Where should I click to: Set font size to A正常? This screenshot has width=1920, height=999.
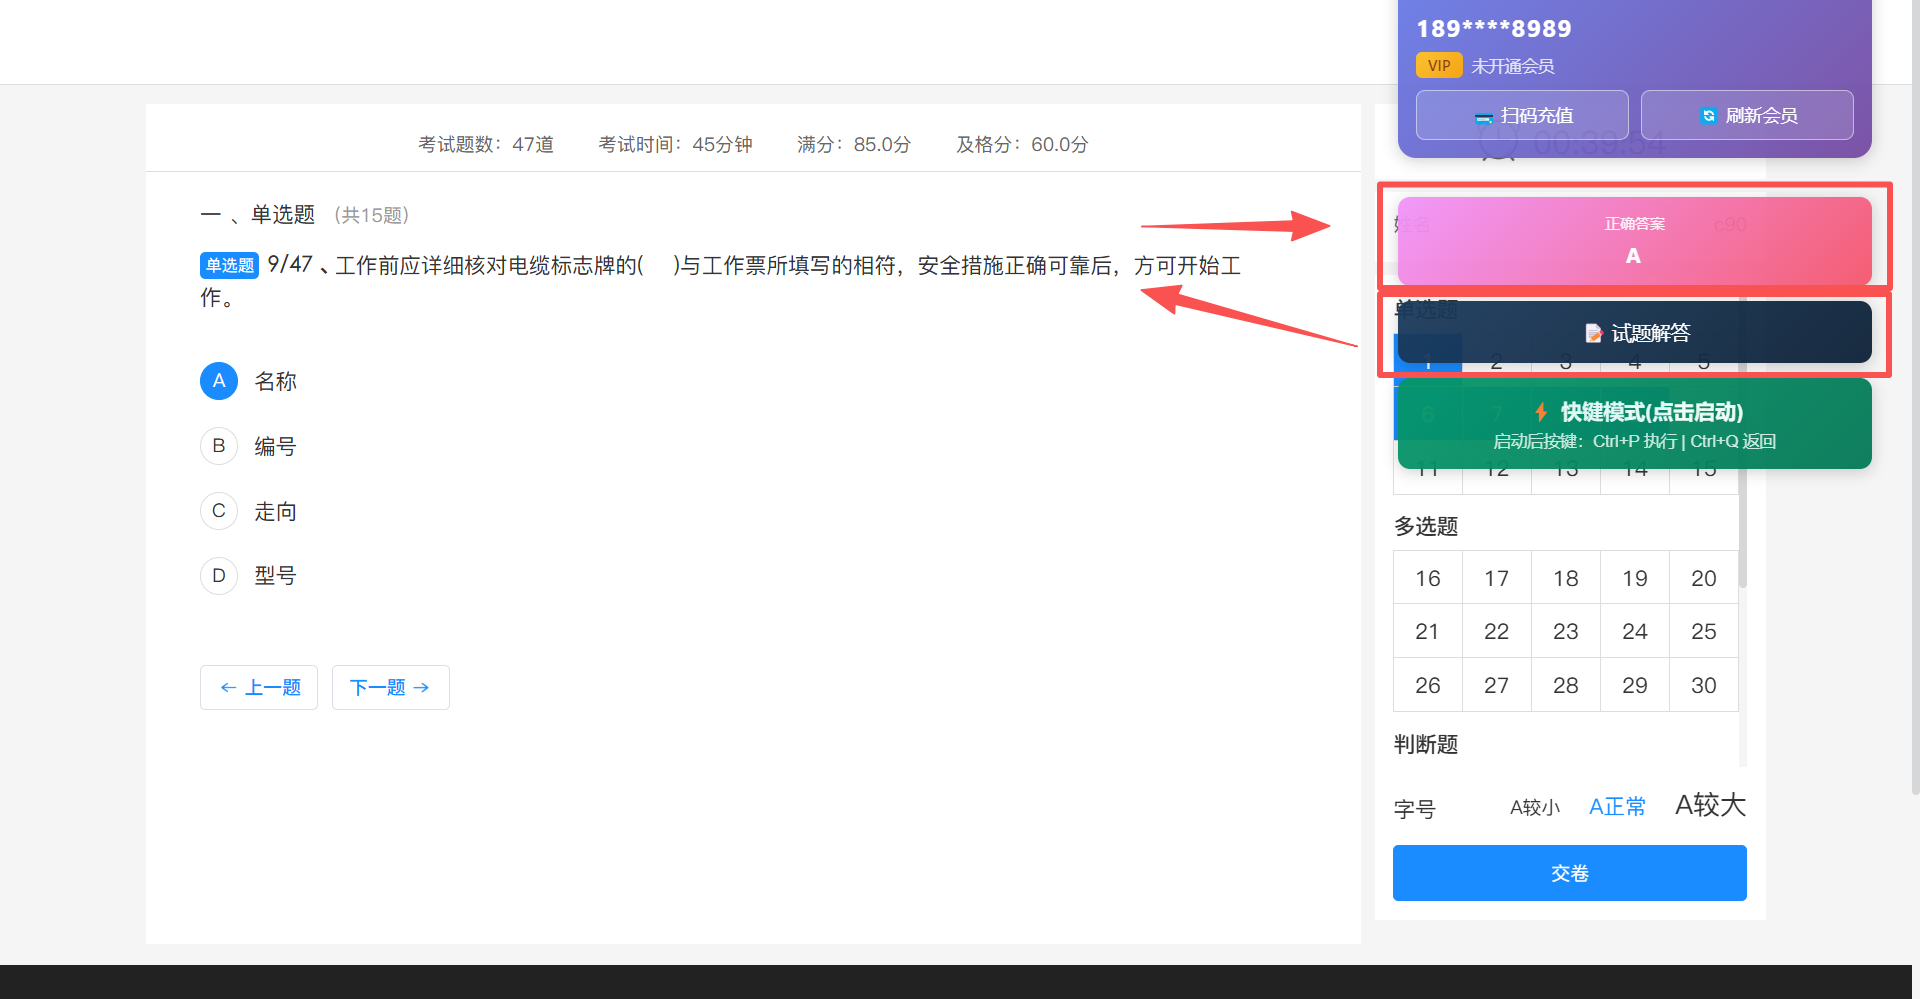1617,807
